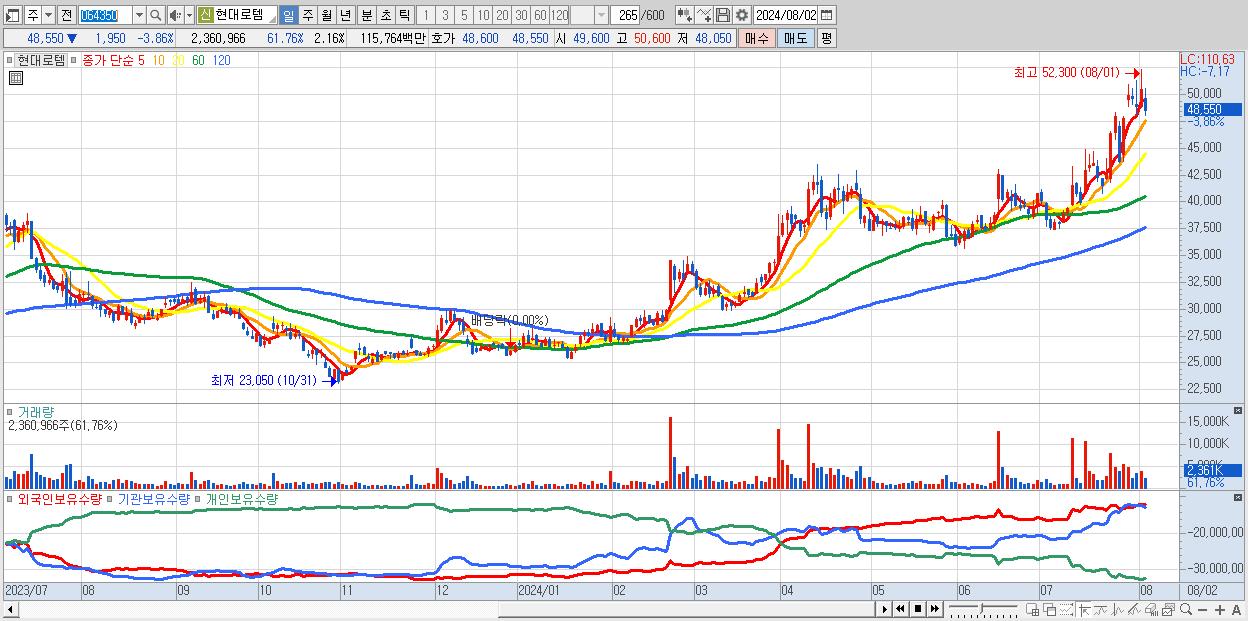
Task: Open the chart settings gear icon
Action: pos(741,15)
